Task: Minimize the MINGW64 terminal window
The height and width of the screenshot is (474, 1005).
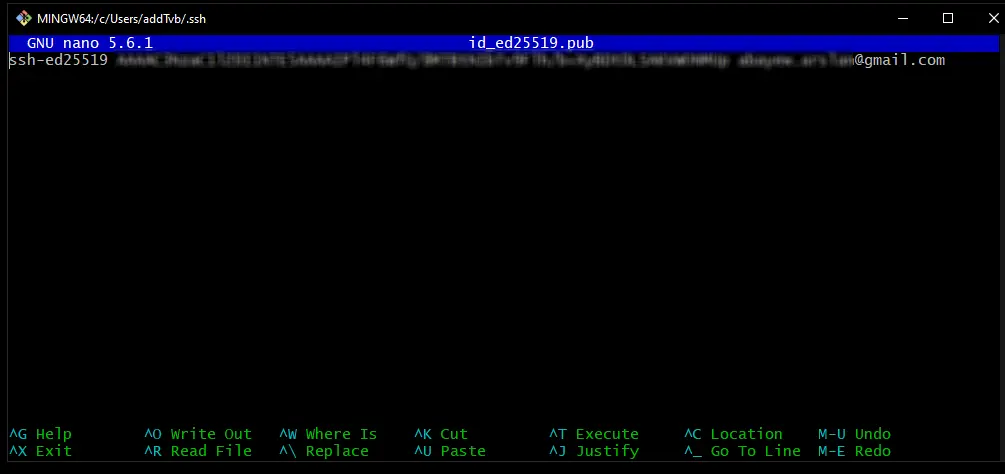Action: pos(902,19)
